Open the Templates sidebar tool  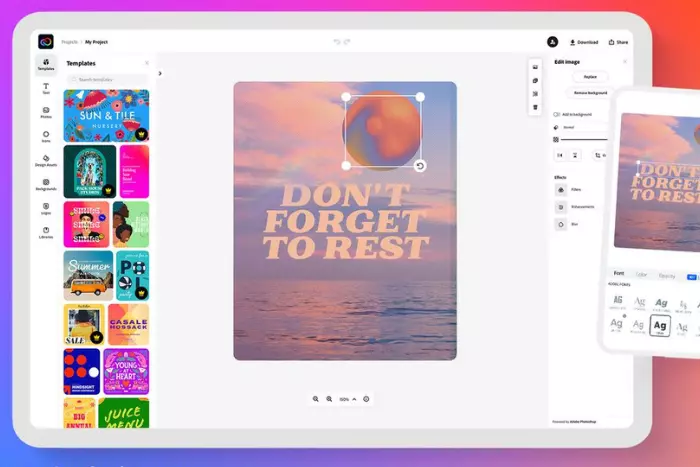46,65
